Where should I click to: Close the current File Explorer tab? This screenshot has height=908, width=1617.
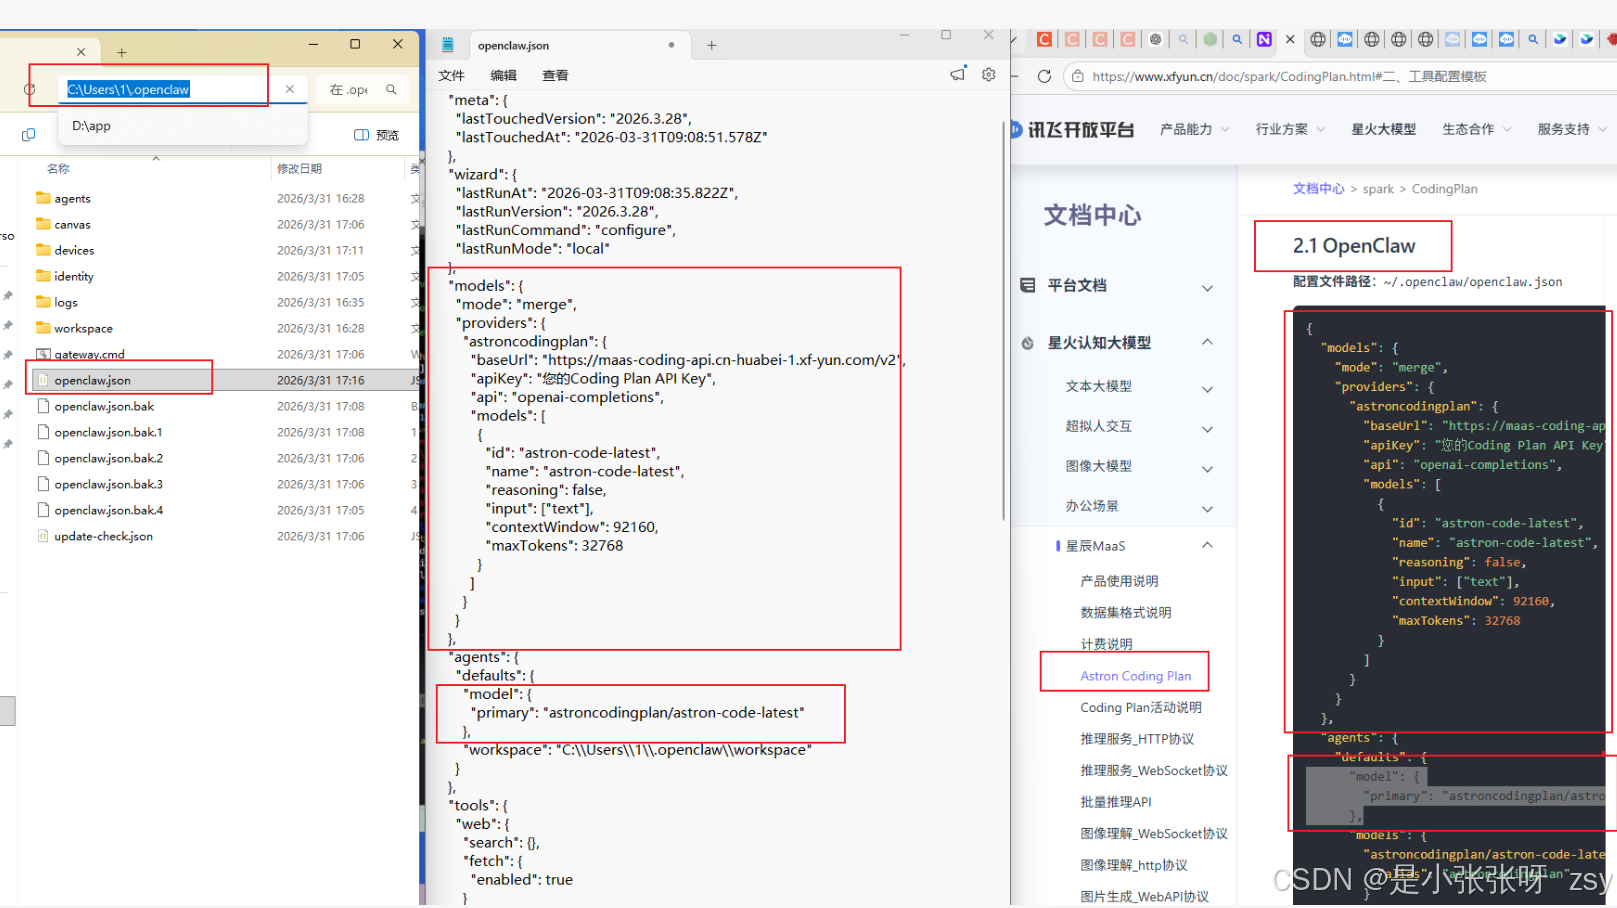[x=81, y=52]
